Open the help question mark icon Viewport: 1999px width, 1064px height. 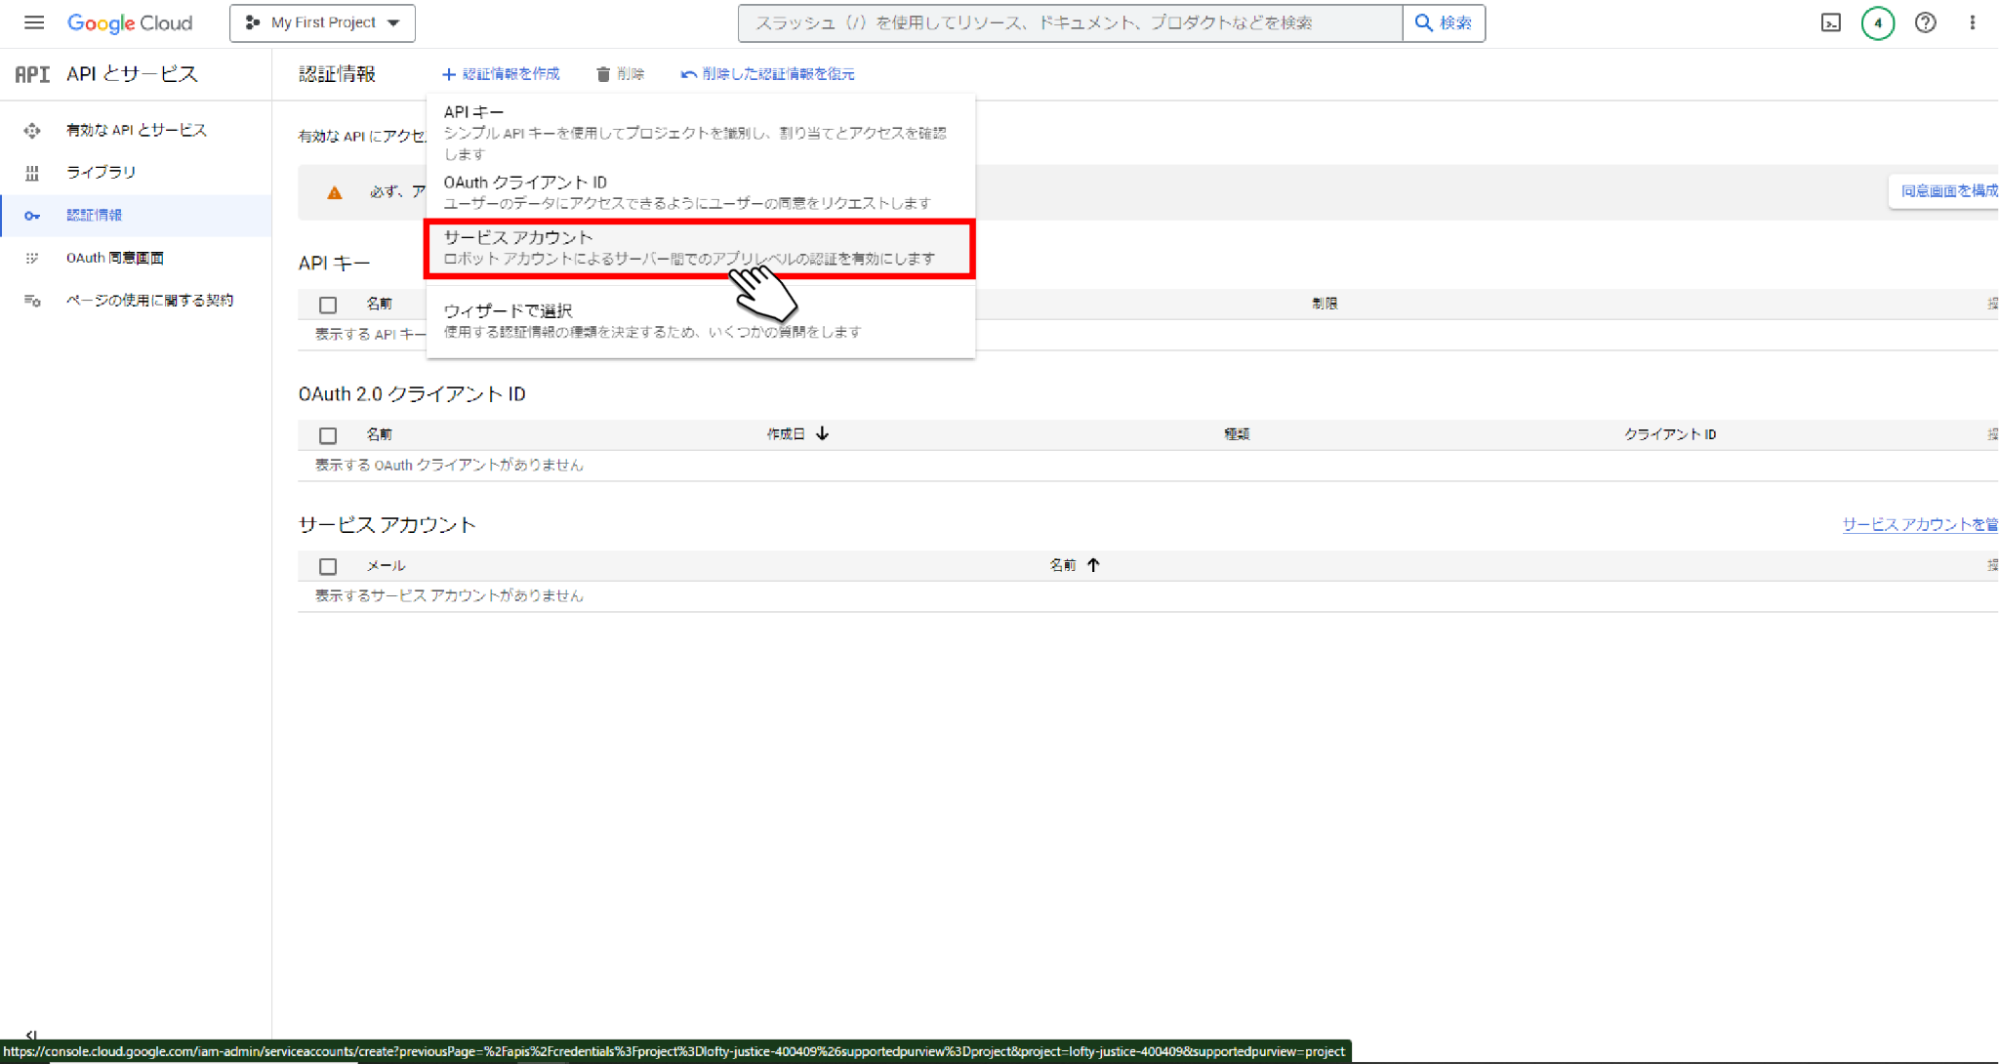point(1925,23)
